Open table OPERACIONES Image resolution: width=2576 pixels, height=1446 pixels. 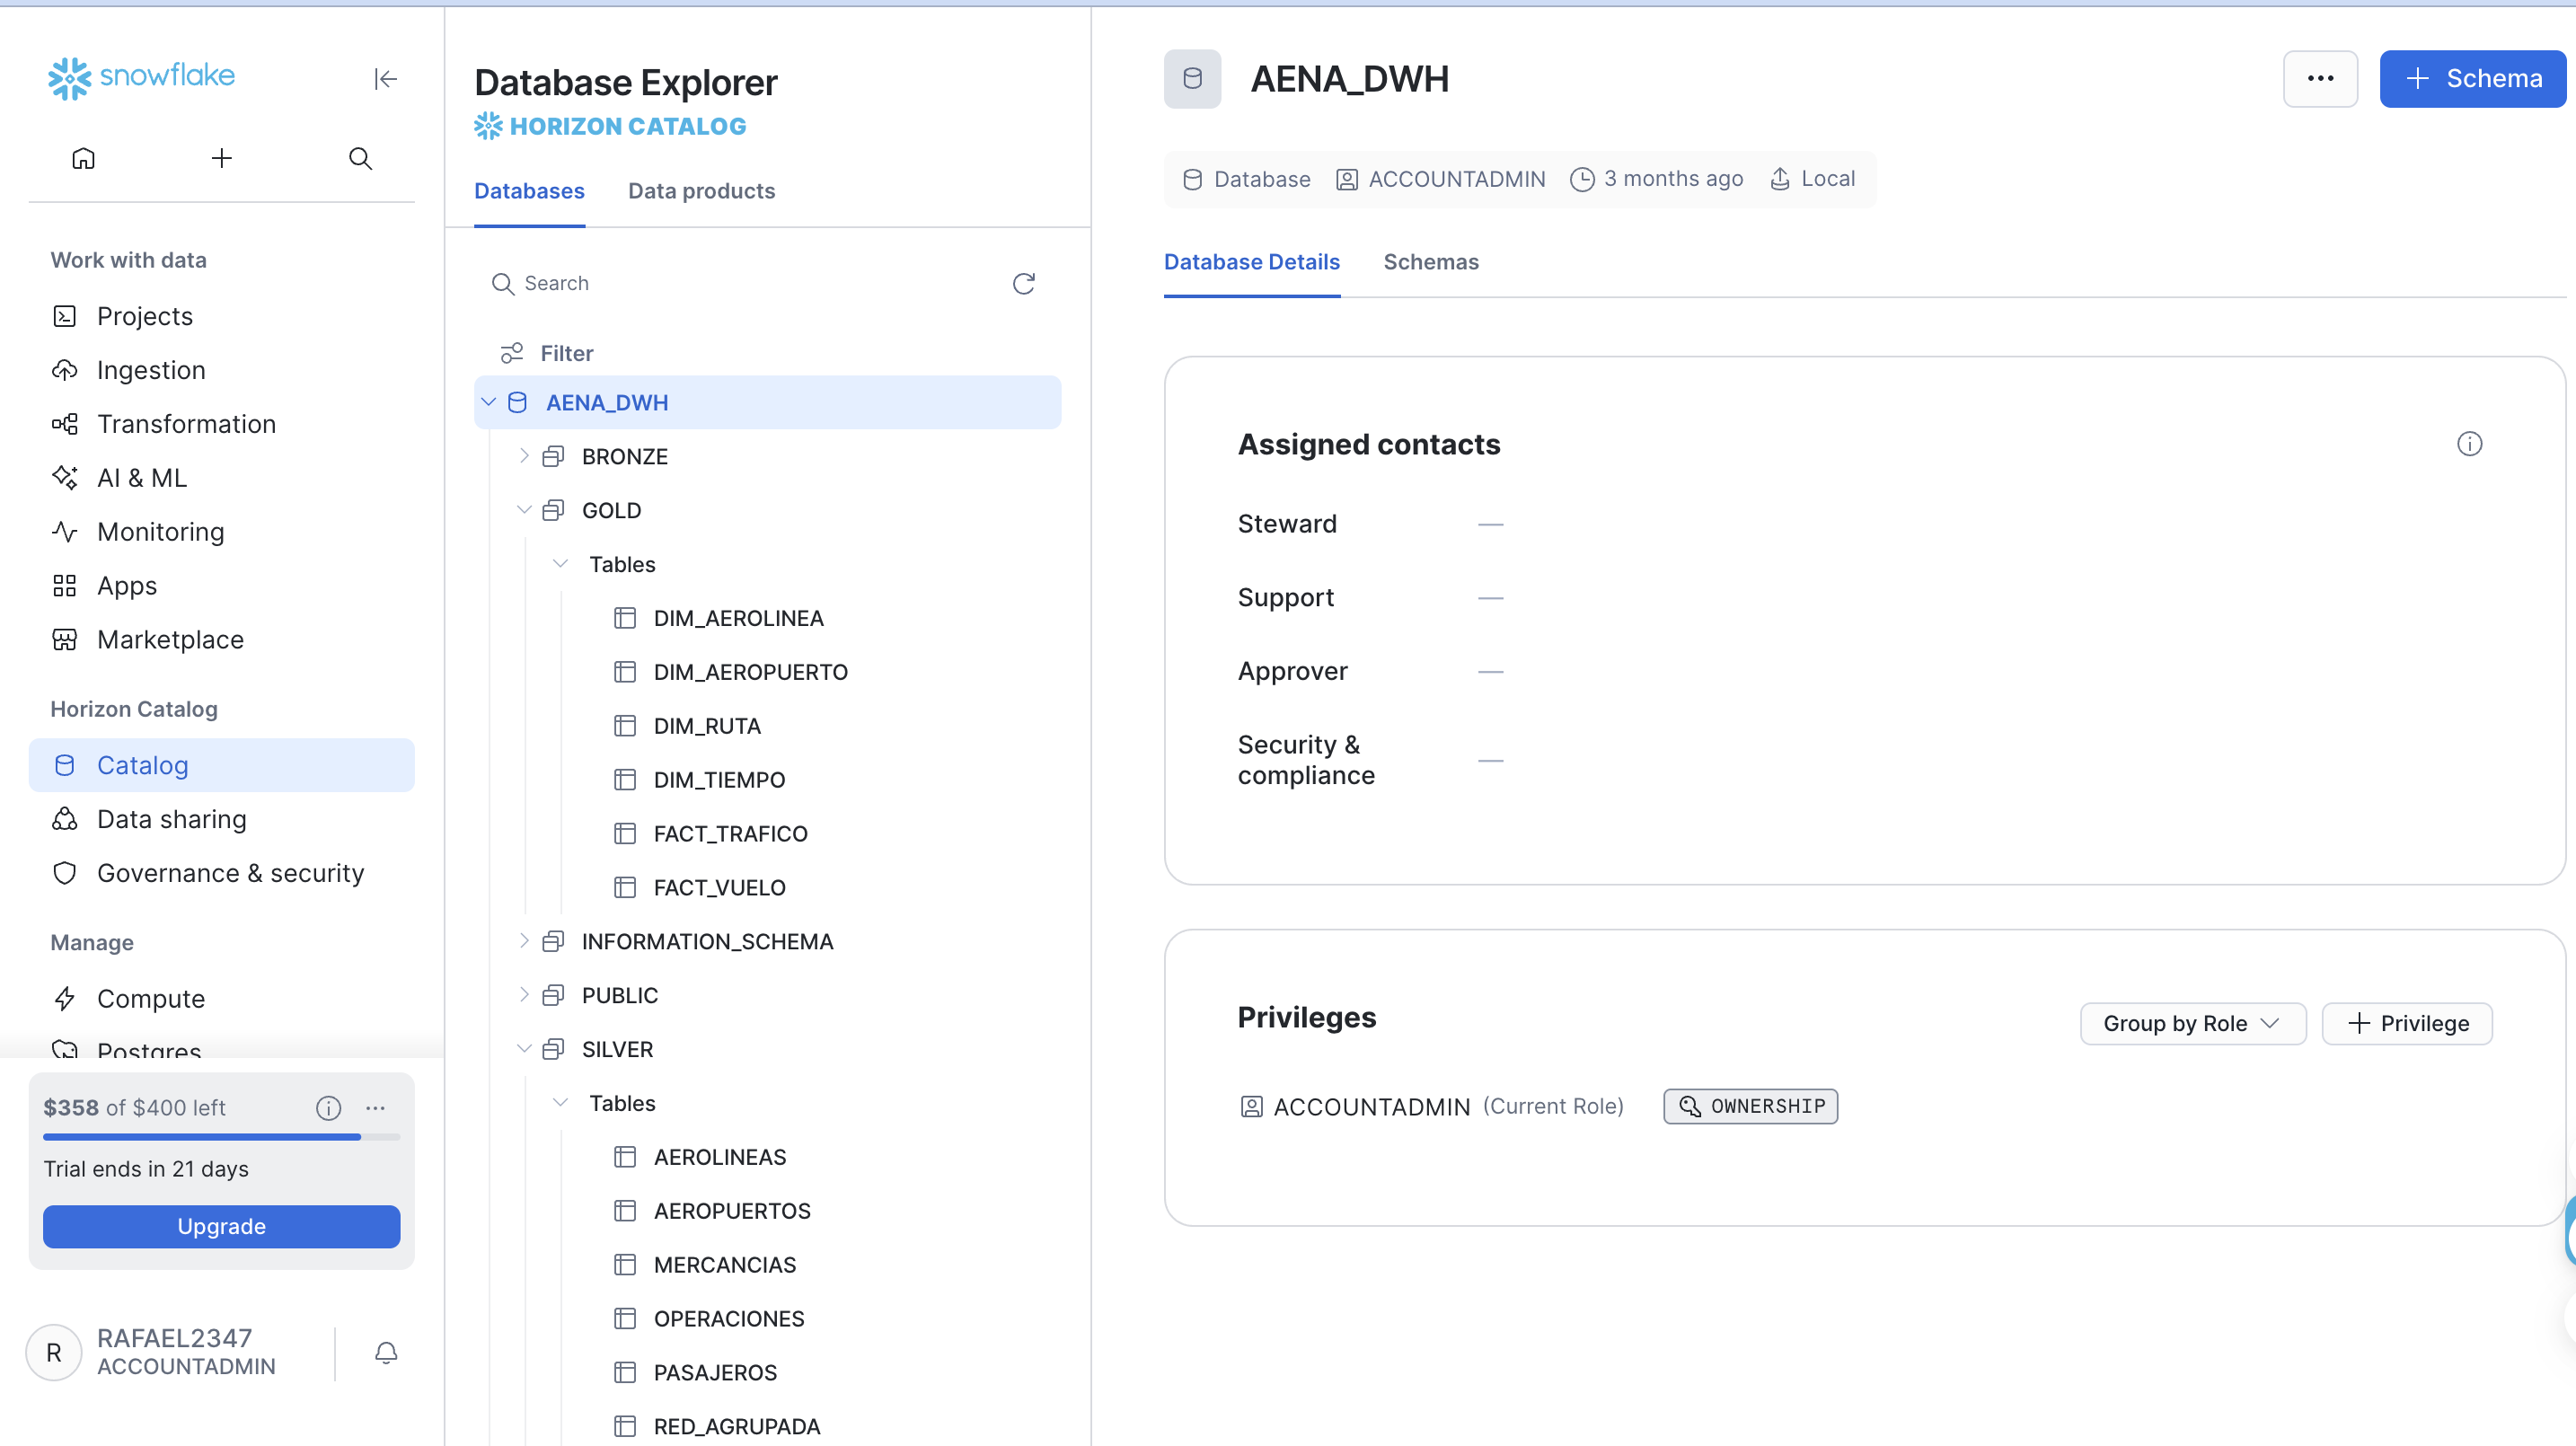tap(729, 1319)
